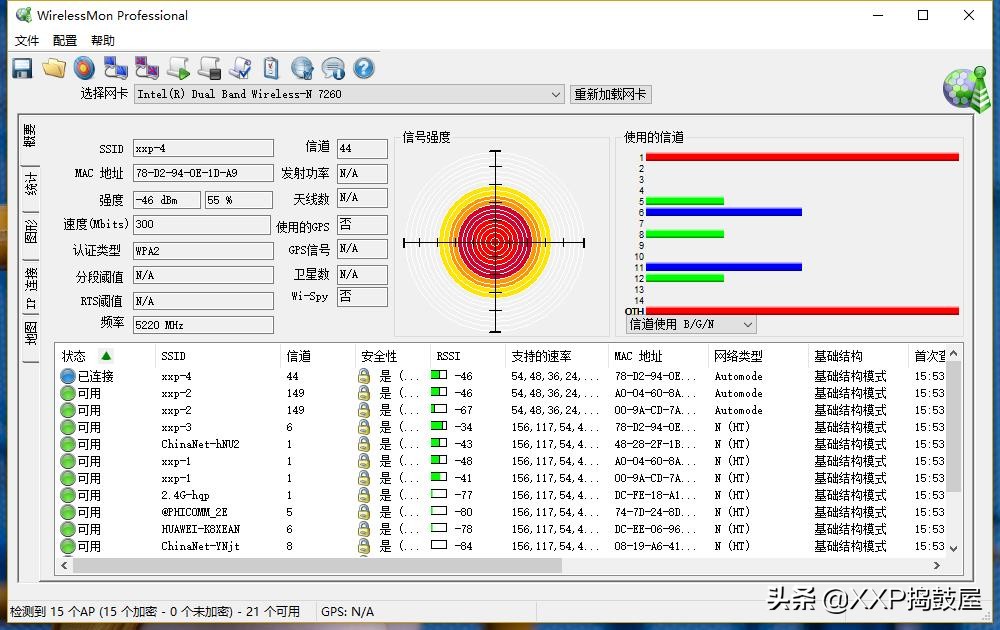Open the clipboard report icon
The height and width of the screenshot is (630, 1000).
pyautogui.click(x=270, y=67)
